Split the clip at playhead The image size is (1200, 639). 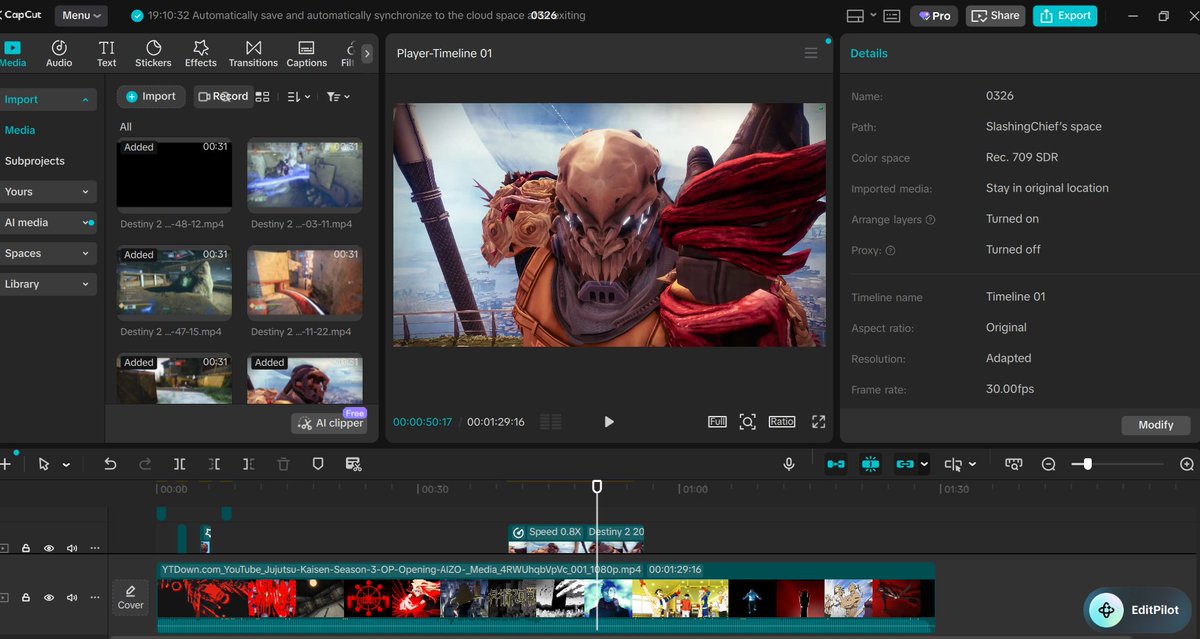pos(179,464)
